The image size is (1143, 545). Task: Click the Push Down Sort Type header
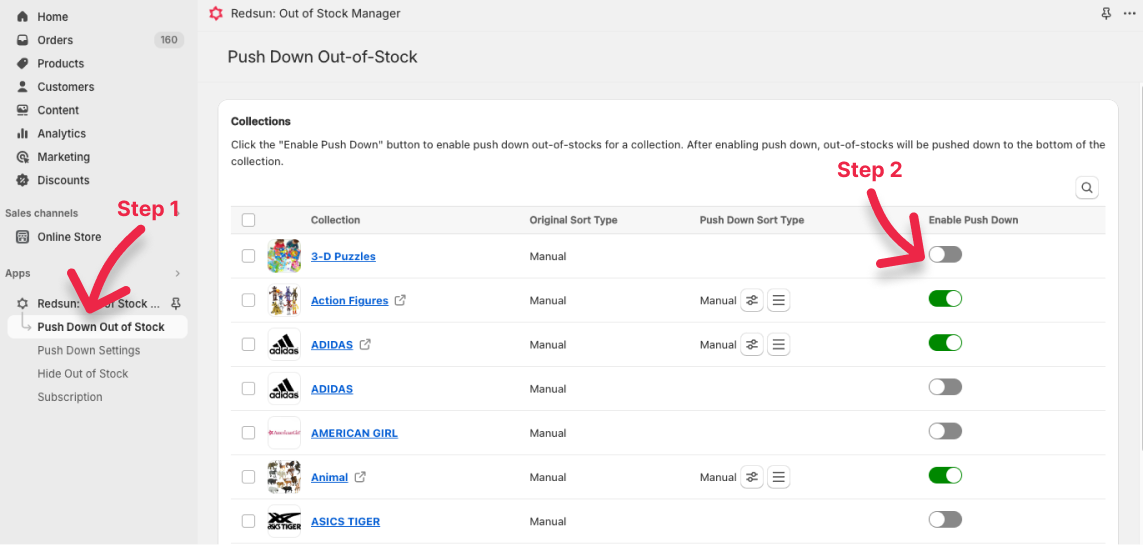(x=752, y=220)
